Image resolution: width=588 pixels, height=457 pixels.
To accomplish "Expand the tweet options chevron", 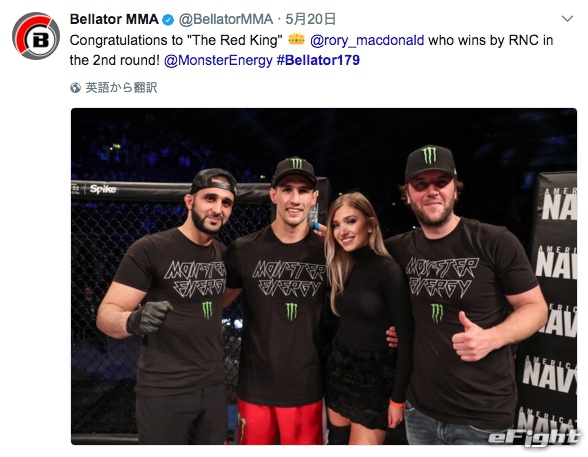I will (567, 18).
